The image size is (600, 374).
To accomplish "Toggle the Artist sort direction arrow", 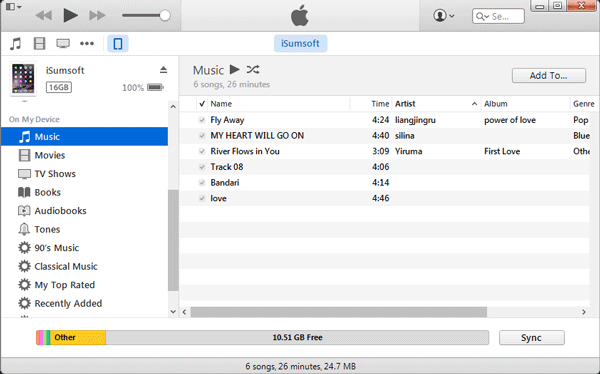I will pyautogui.click(x=474, y=104).
